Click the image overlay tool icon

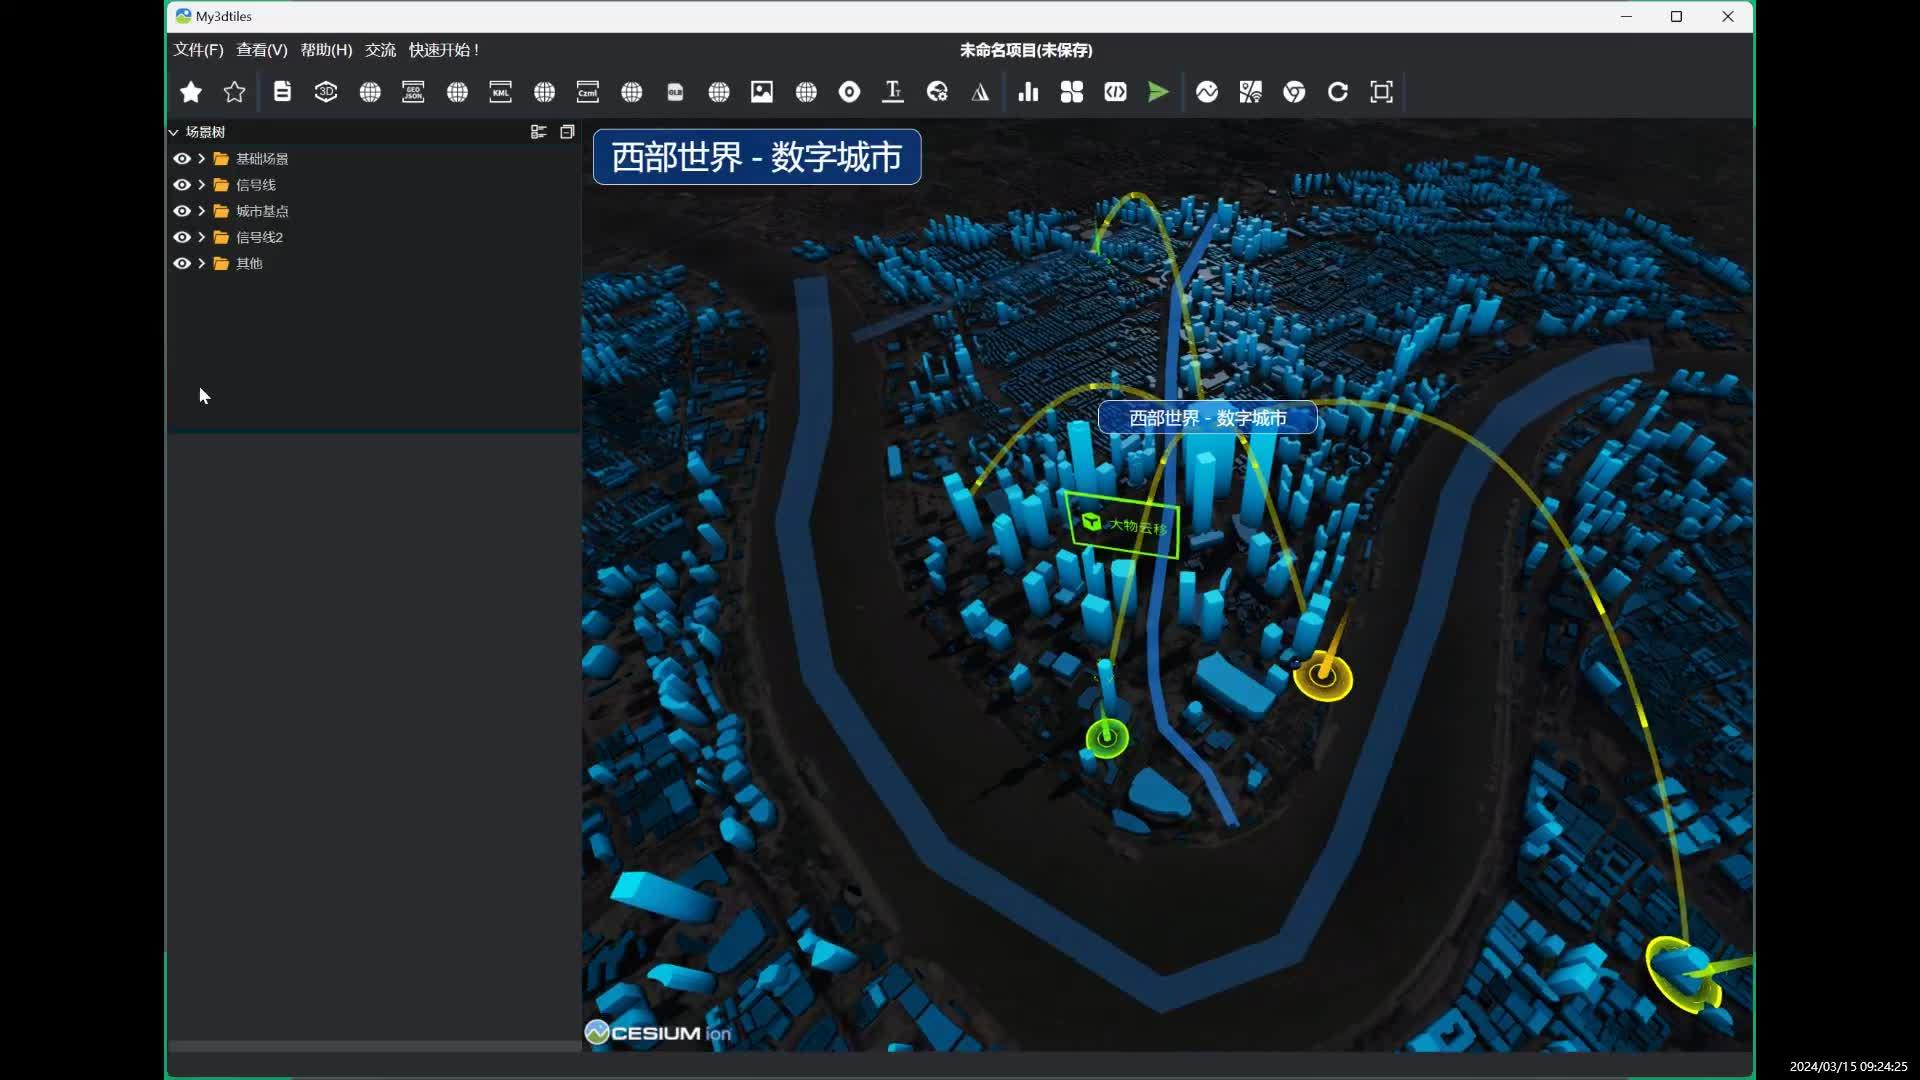762,92
